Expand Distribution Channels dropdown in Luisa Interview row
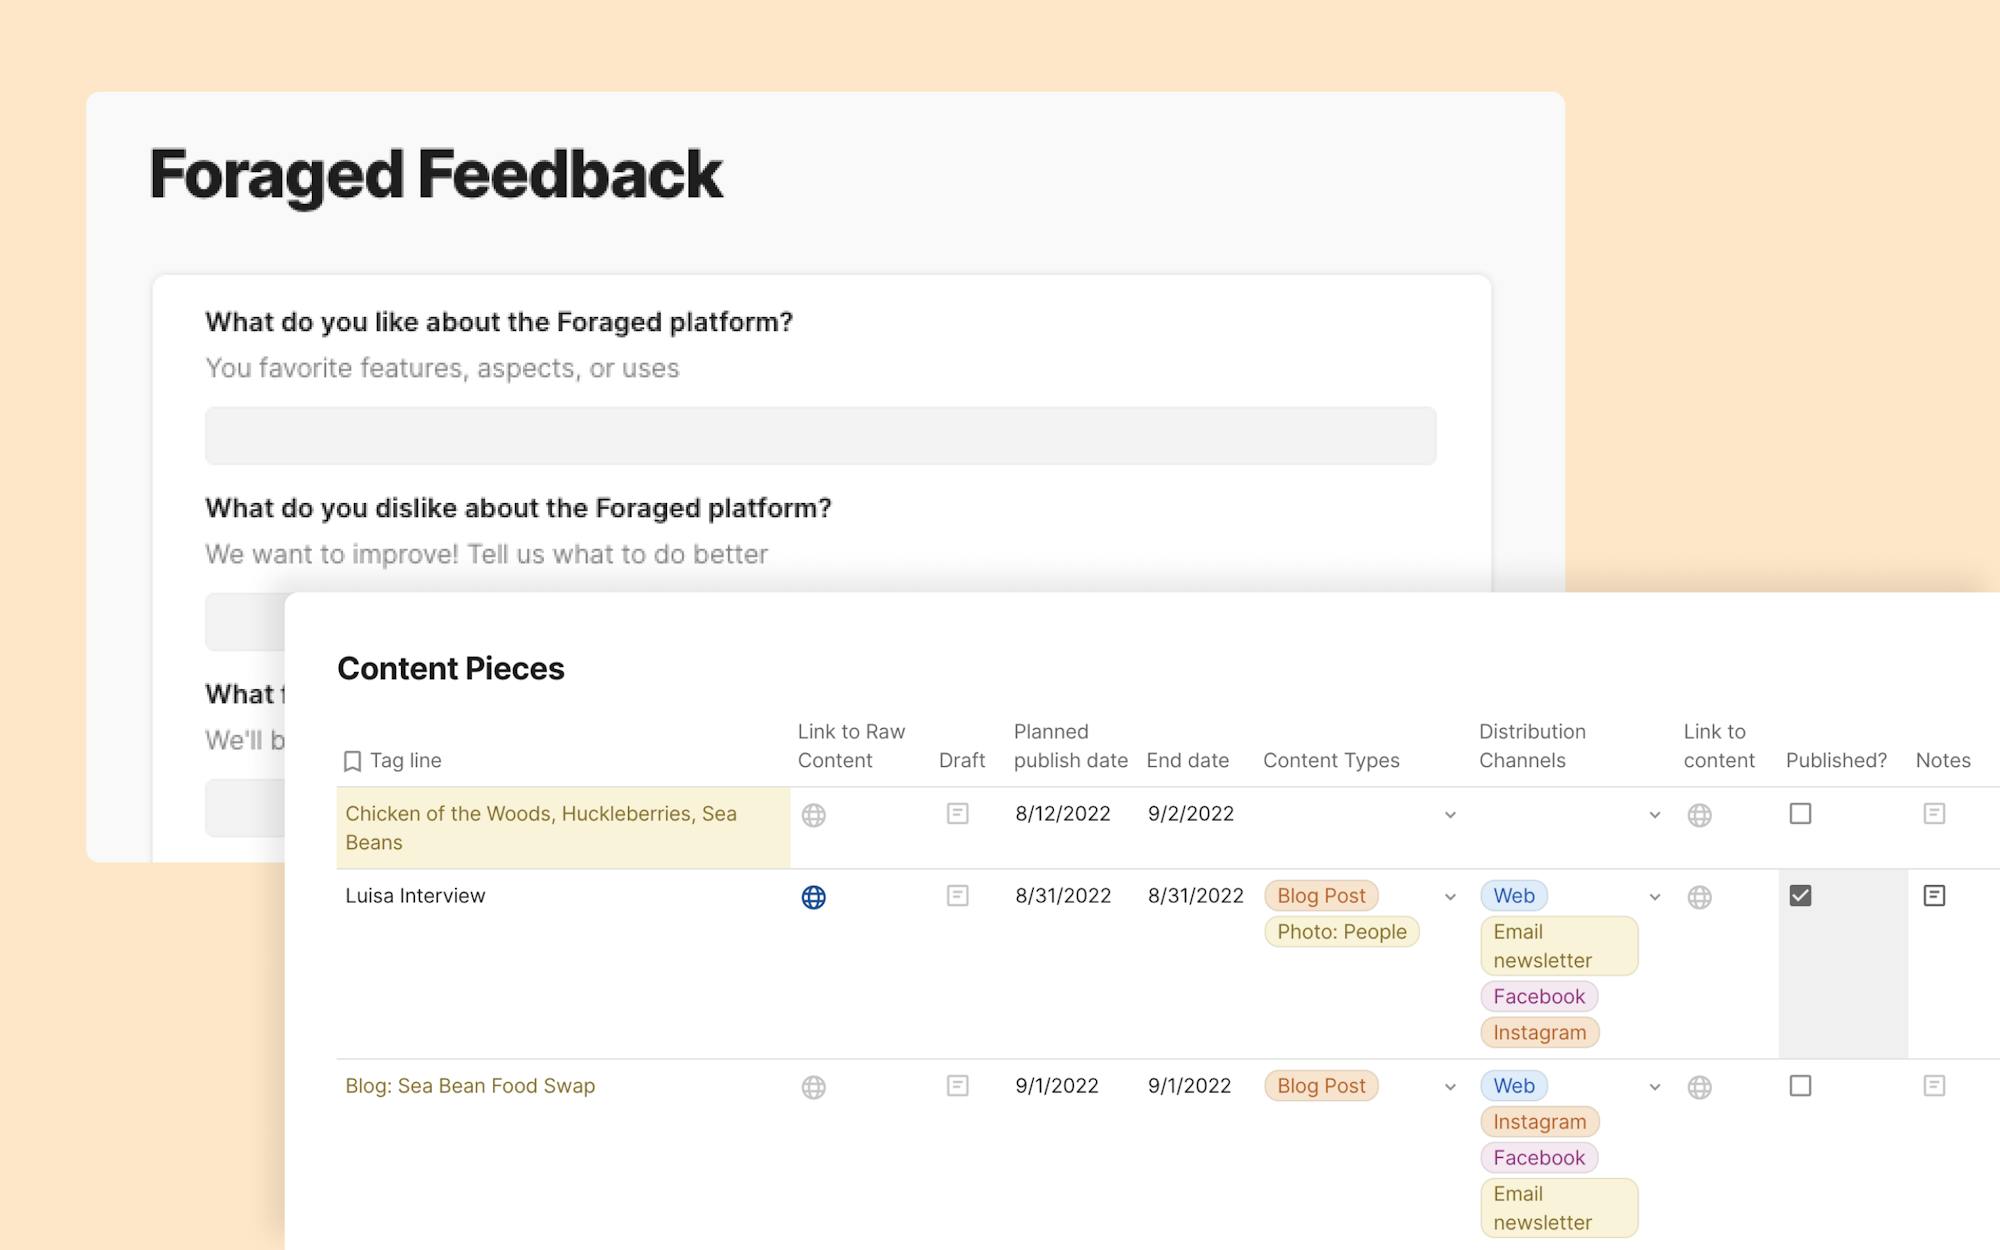This screenshot has height=1250, width=2000. [x=1655, y=897]
